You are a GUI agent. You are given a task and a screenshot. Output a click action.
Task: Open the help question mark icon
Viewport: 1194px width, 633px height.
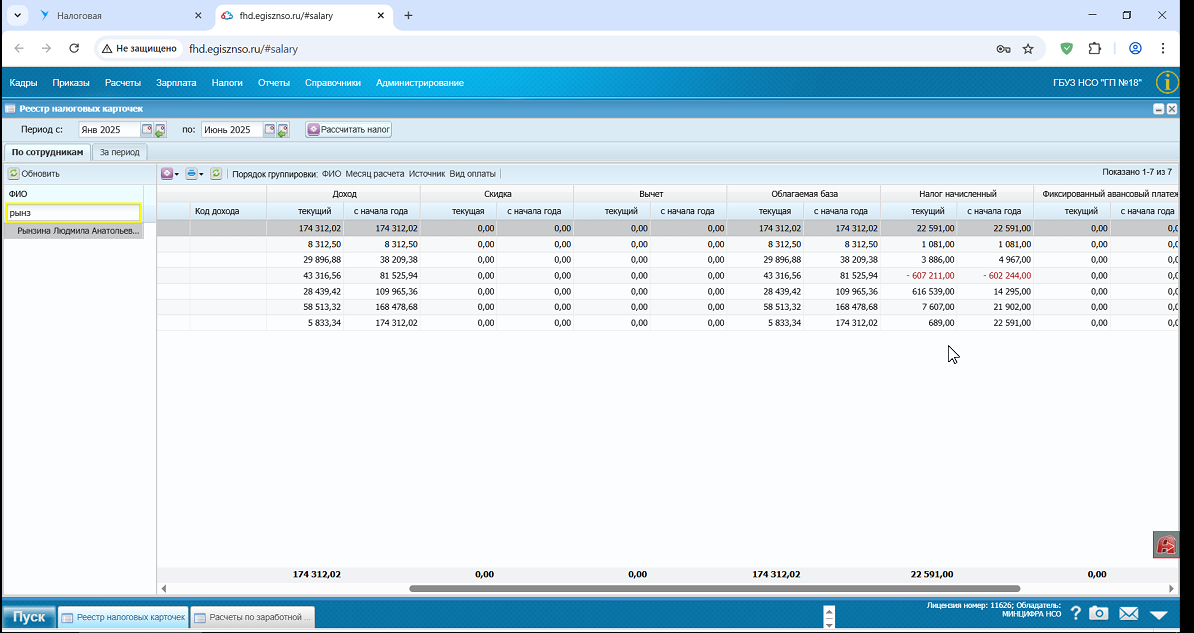pyautogui.click(x=1075, y=613)
